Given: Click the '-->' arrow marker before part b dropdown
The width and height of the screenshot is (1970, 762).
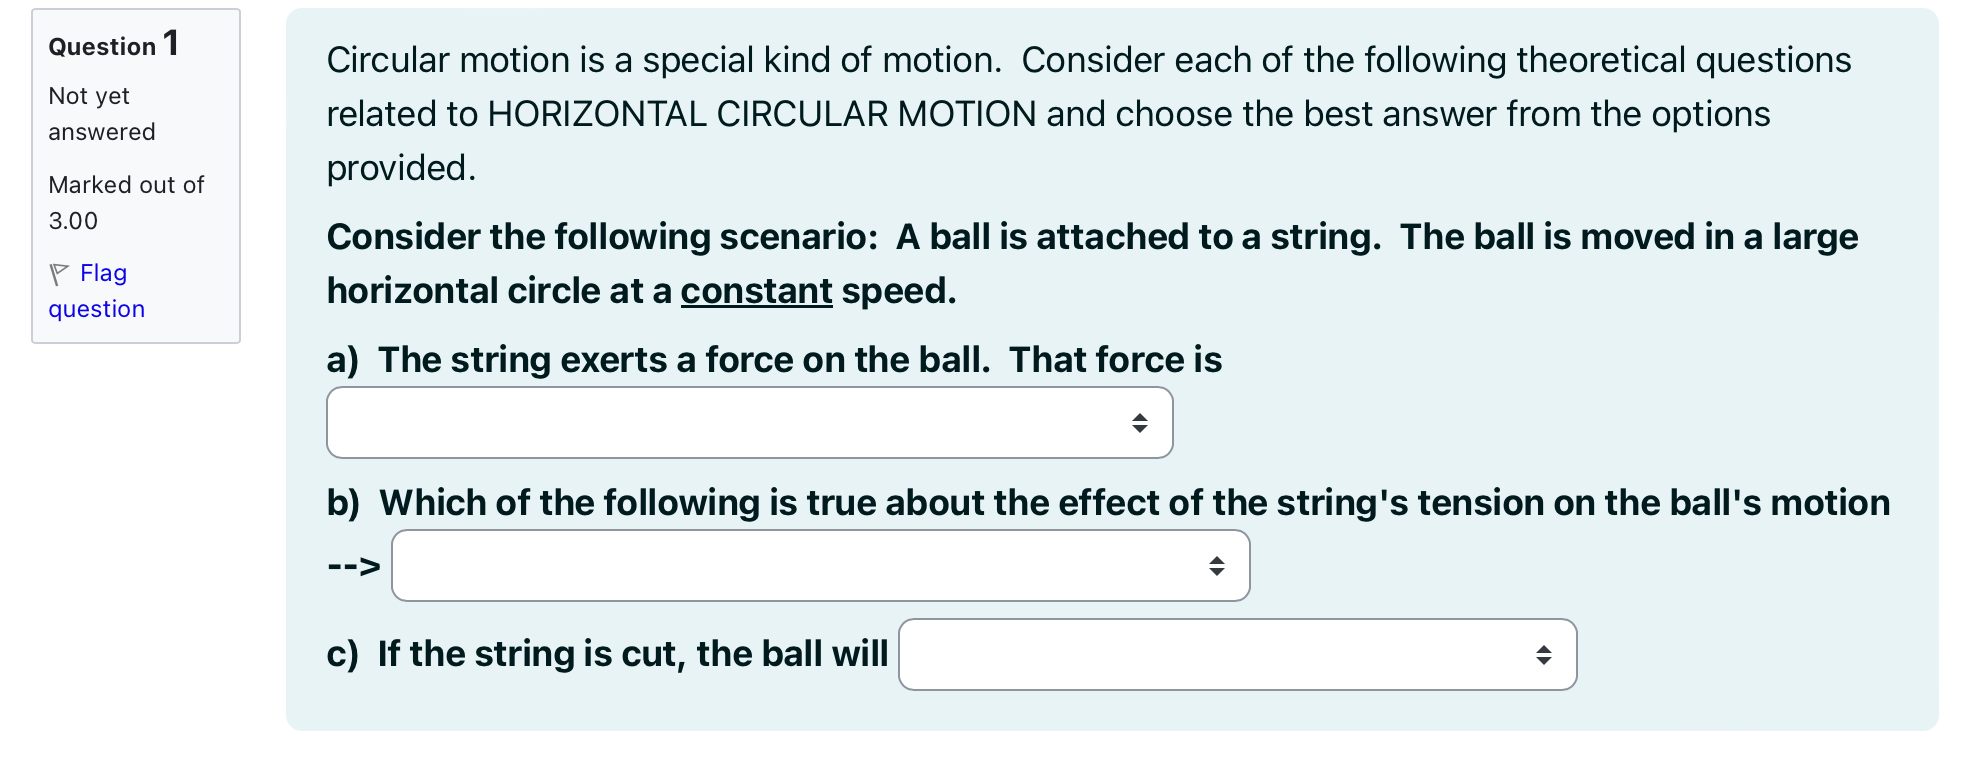Looking at the screenshot, I should point(352,565).
